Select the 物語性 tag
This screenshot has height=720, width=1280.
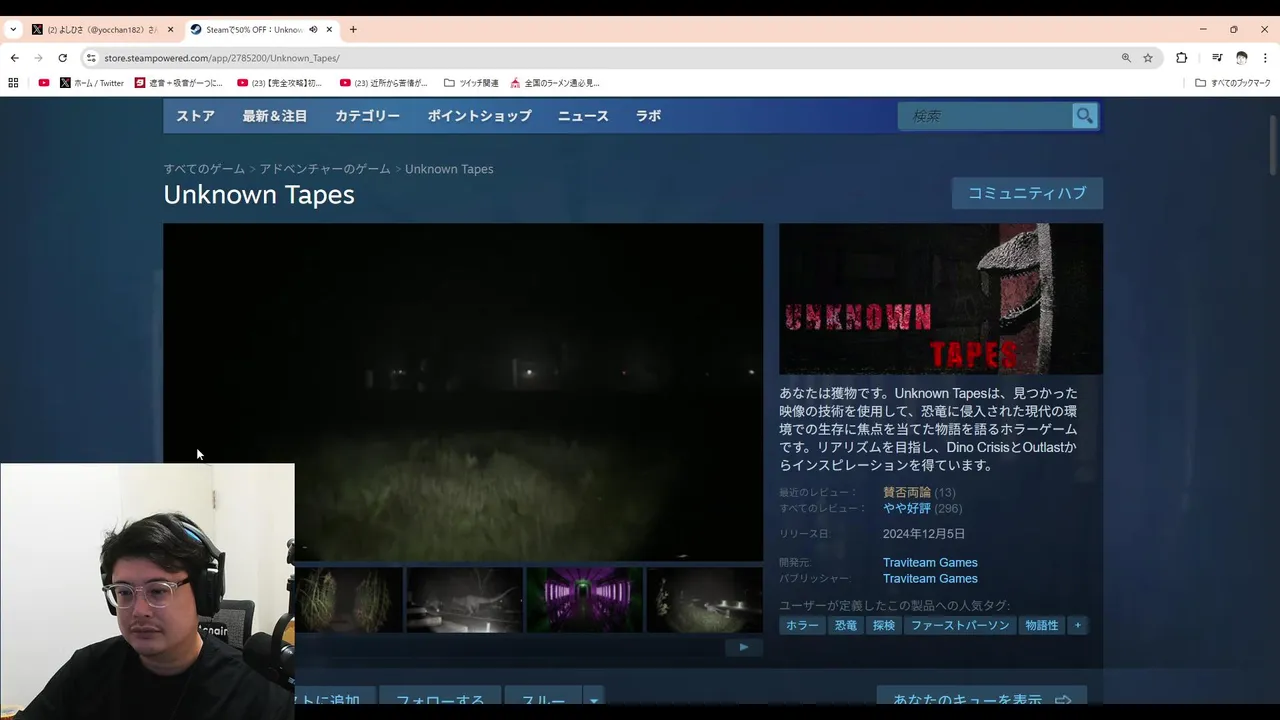pos(1042,625)
